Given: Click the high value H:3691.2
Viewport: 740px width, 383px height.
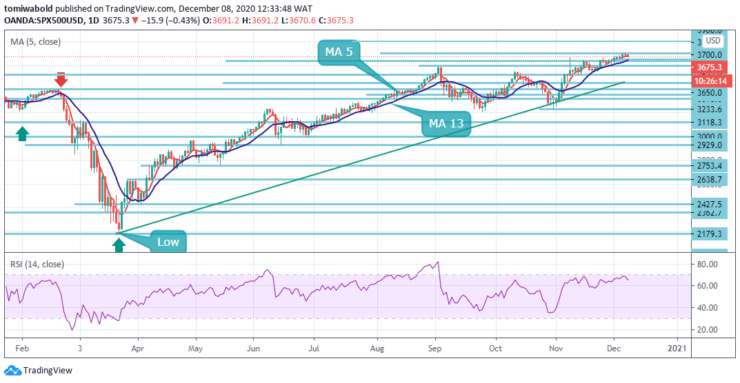Looking at the screenshot, I should [260, 21].
